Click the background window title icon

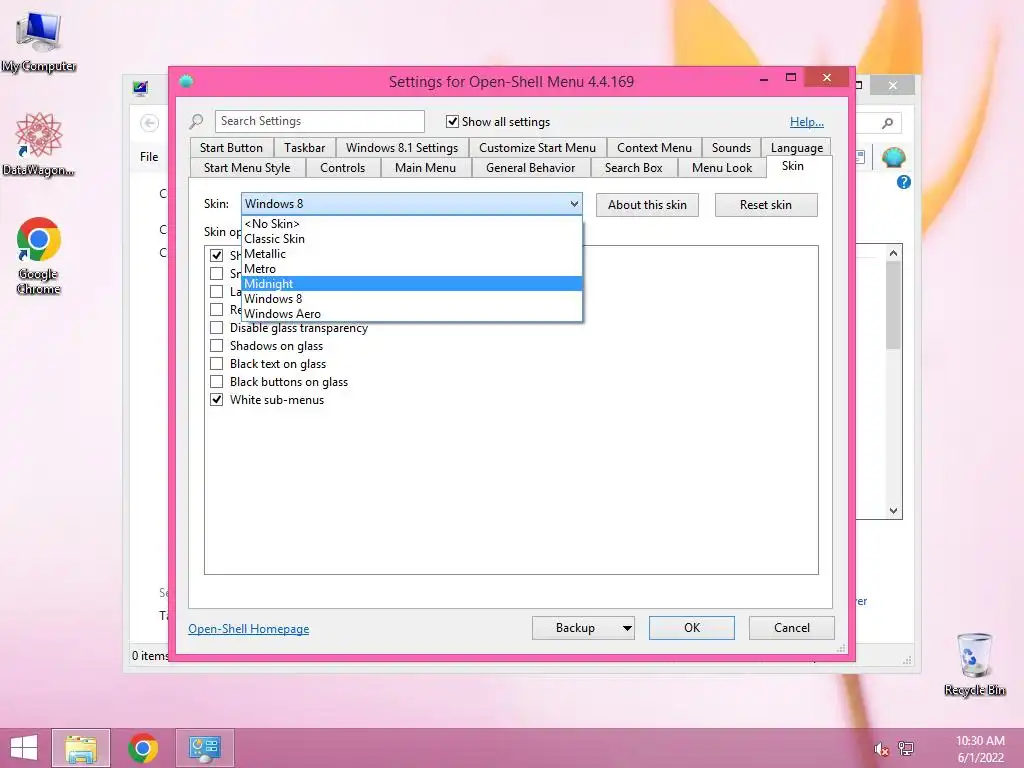140,88
